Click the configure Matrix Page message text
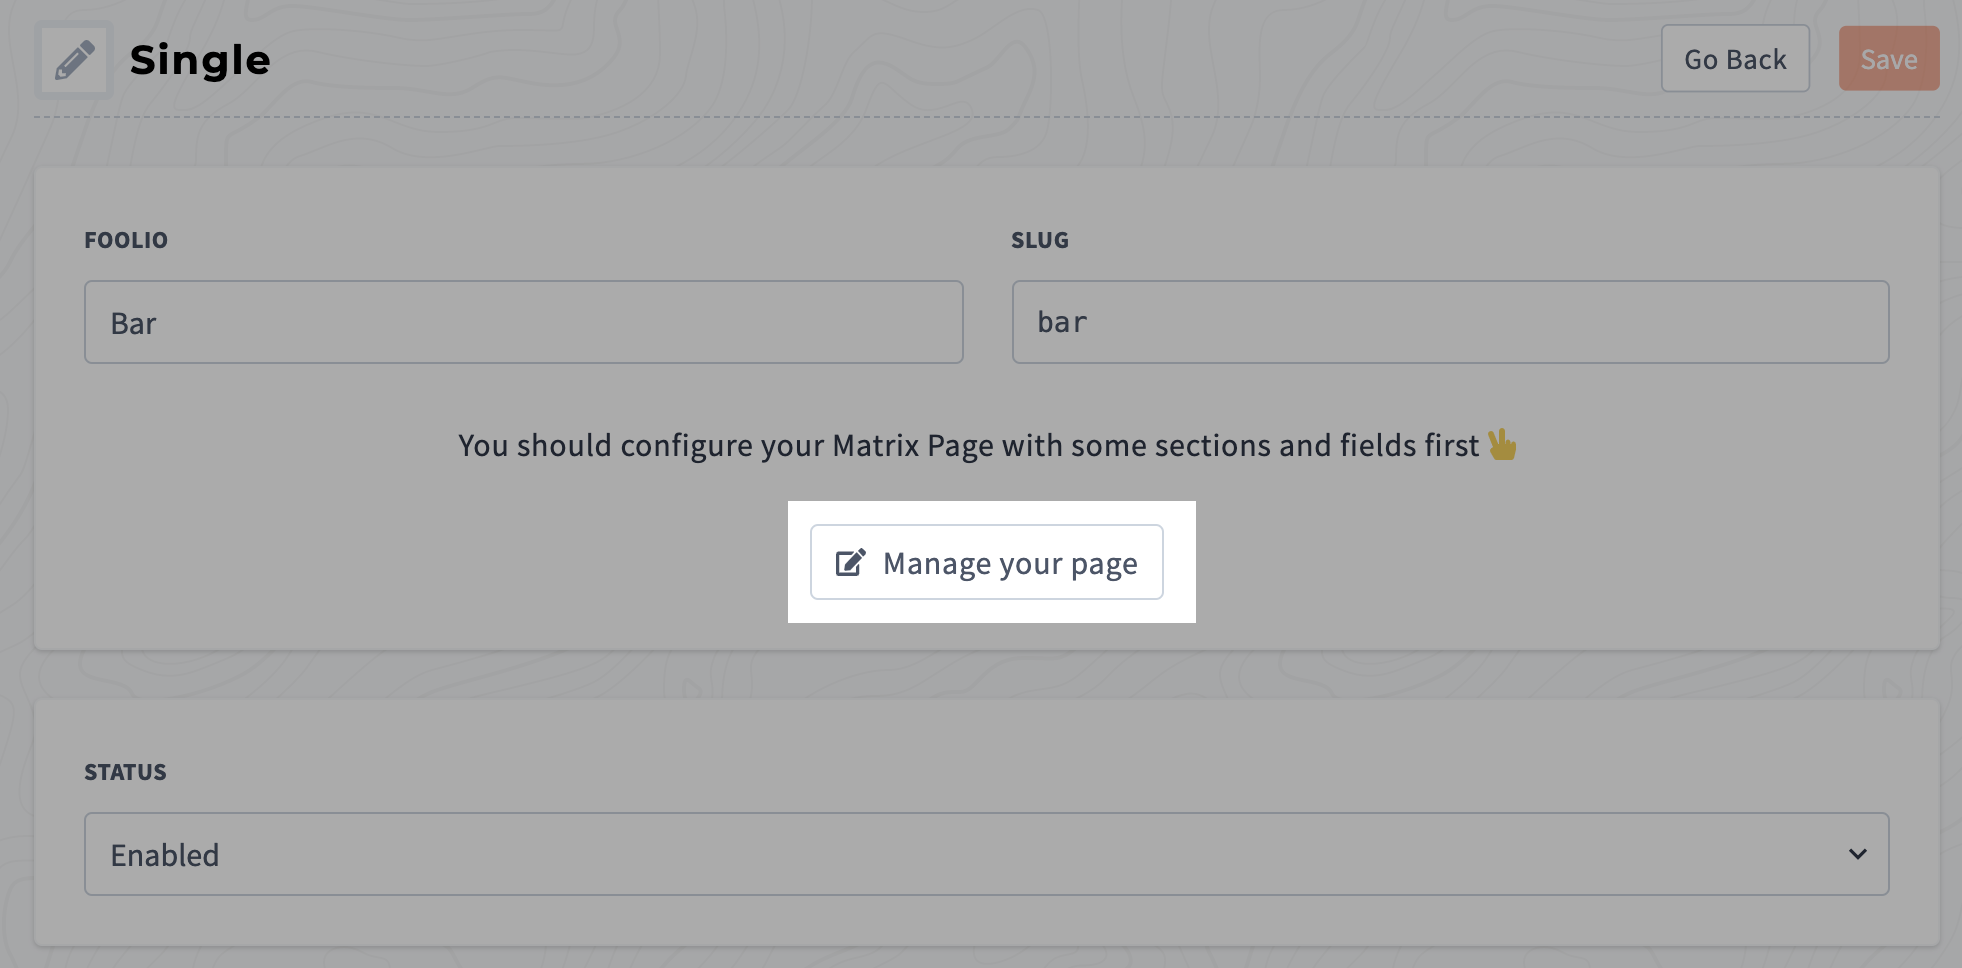The image size is (1962, 968). [967, 445]
